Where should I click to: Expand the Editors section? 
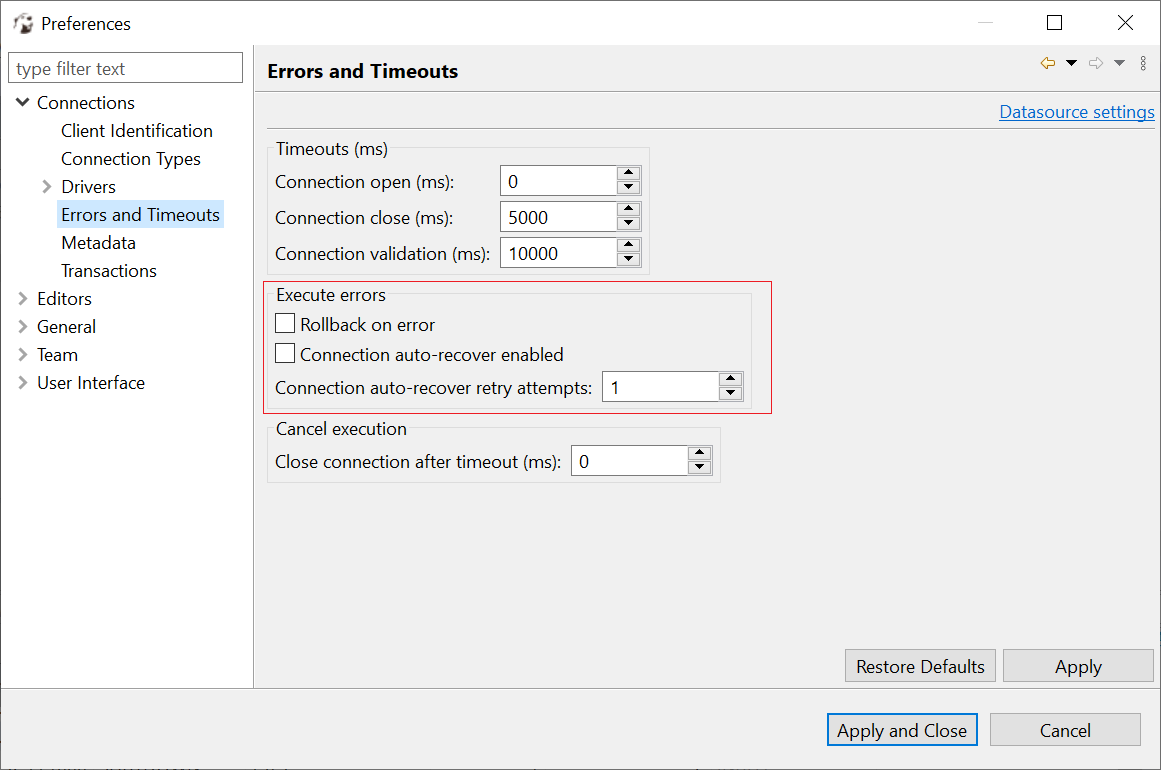point(22,298)
